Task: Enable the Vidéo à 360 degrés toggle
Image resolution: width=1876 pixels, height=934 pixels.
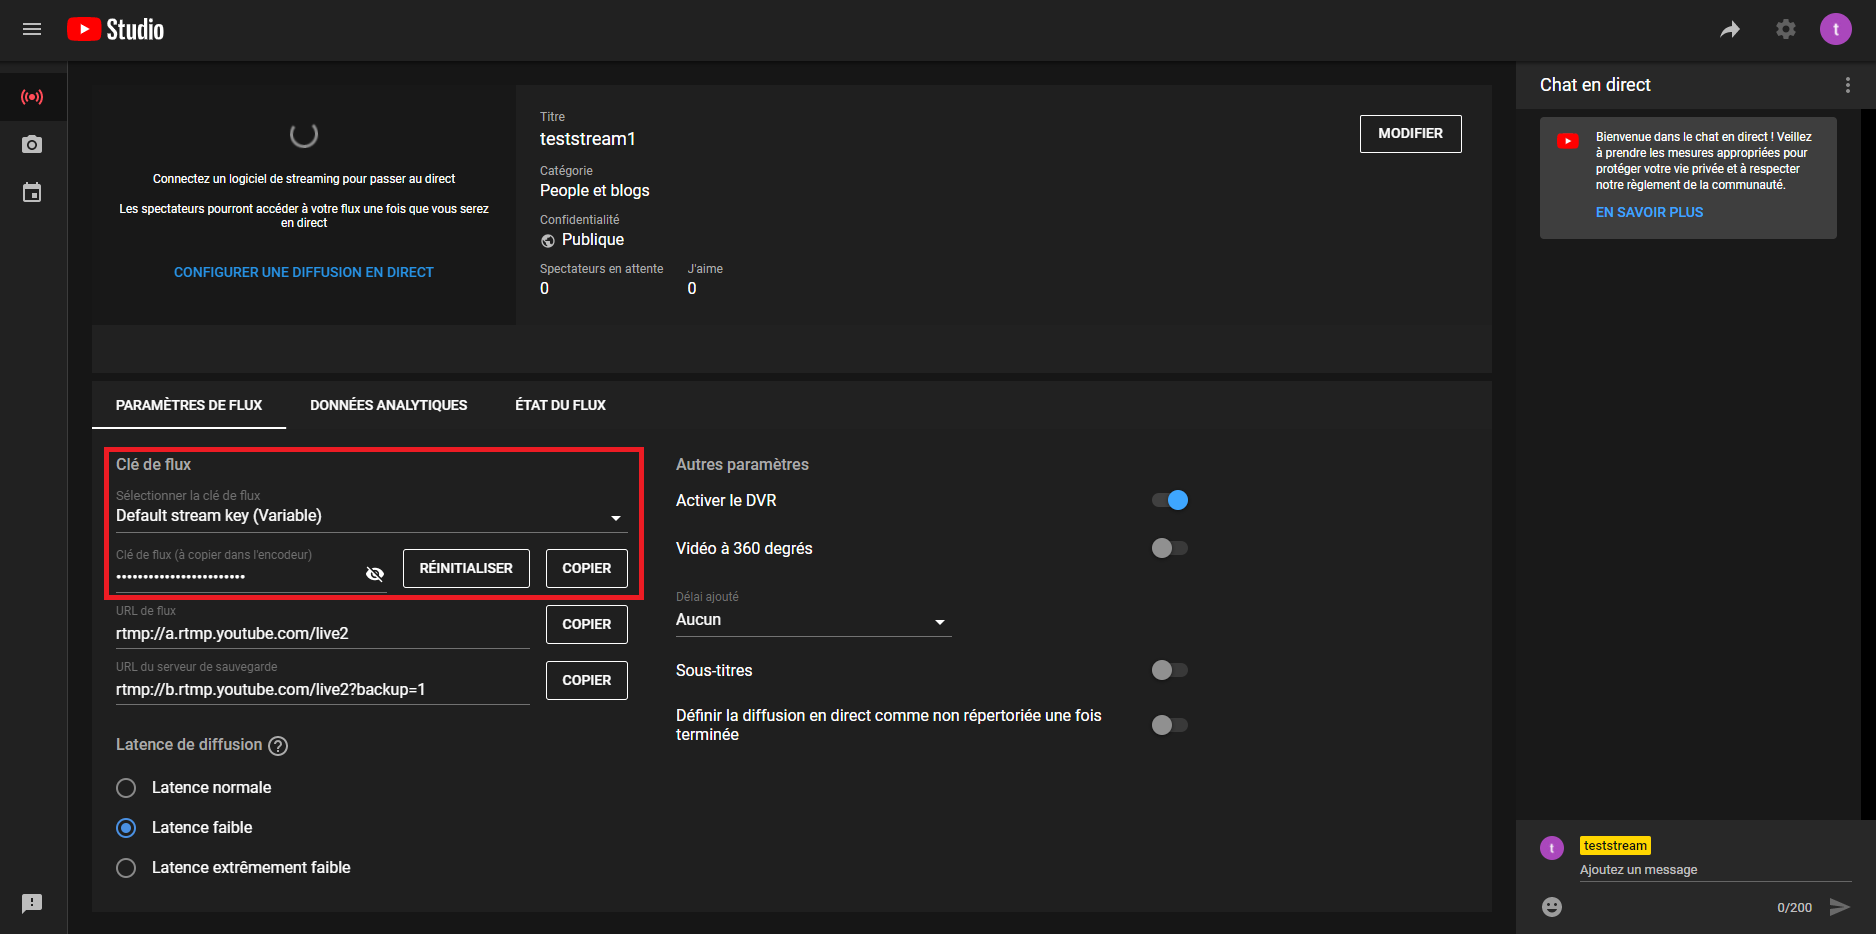Action: pos(1170,548)
